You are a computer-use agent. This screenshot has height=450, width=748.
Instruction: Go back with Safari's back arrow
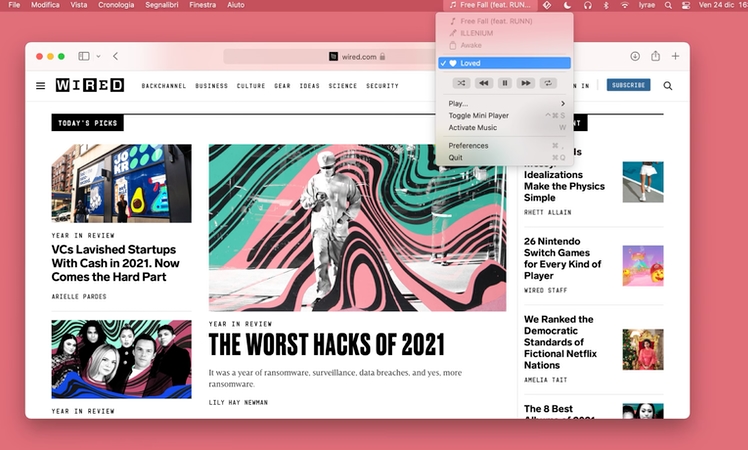tap(116, 56)
